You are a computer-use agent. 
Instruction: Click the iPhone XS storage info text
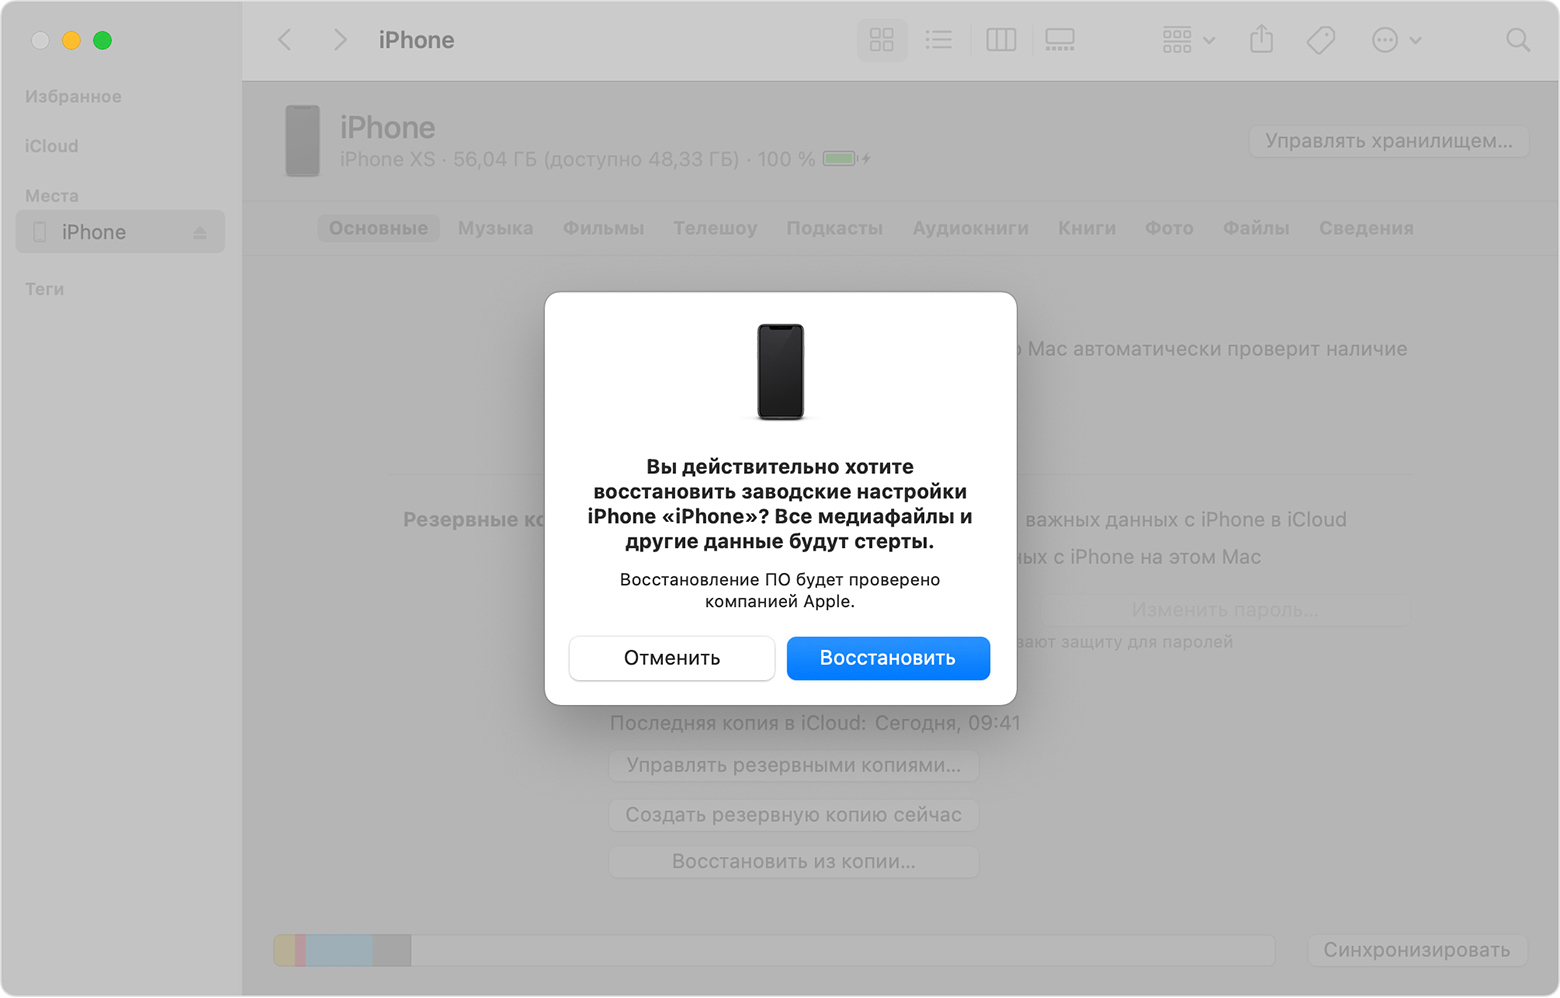tap(577, 159)
